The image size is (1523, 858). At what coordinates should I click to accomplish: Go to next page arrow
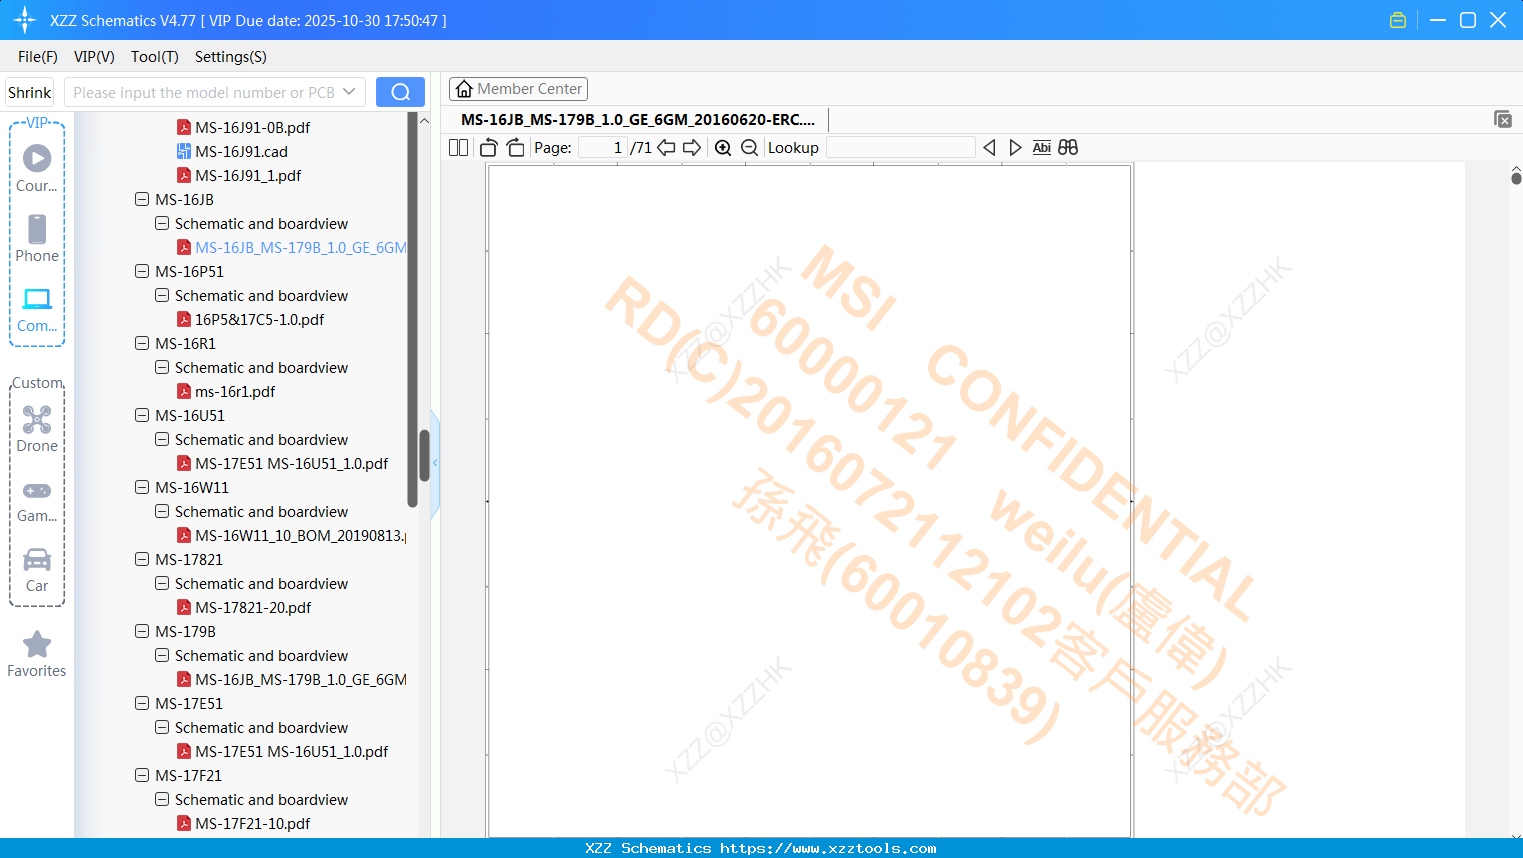[692, 148]
